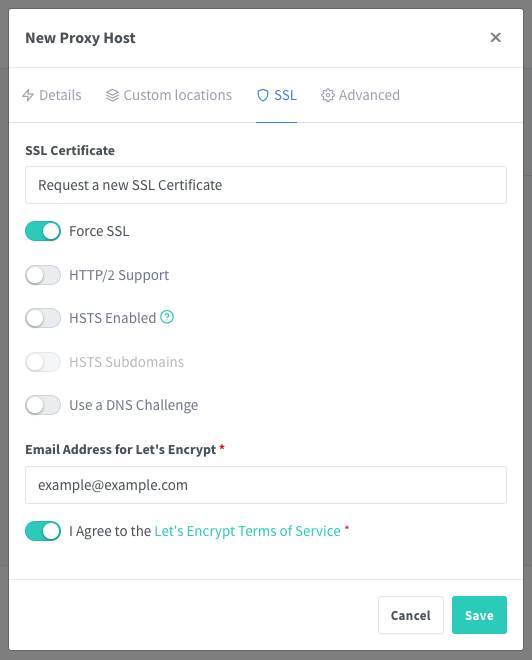Click the "Use a DNS Challenge" label text

click(x=133, y=405)
